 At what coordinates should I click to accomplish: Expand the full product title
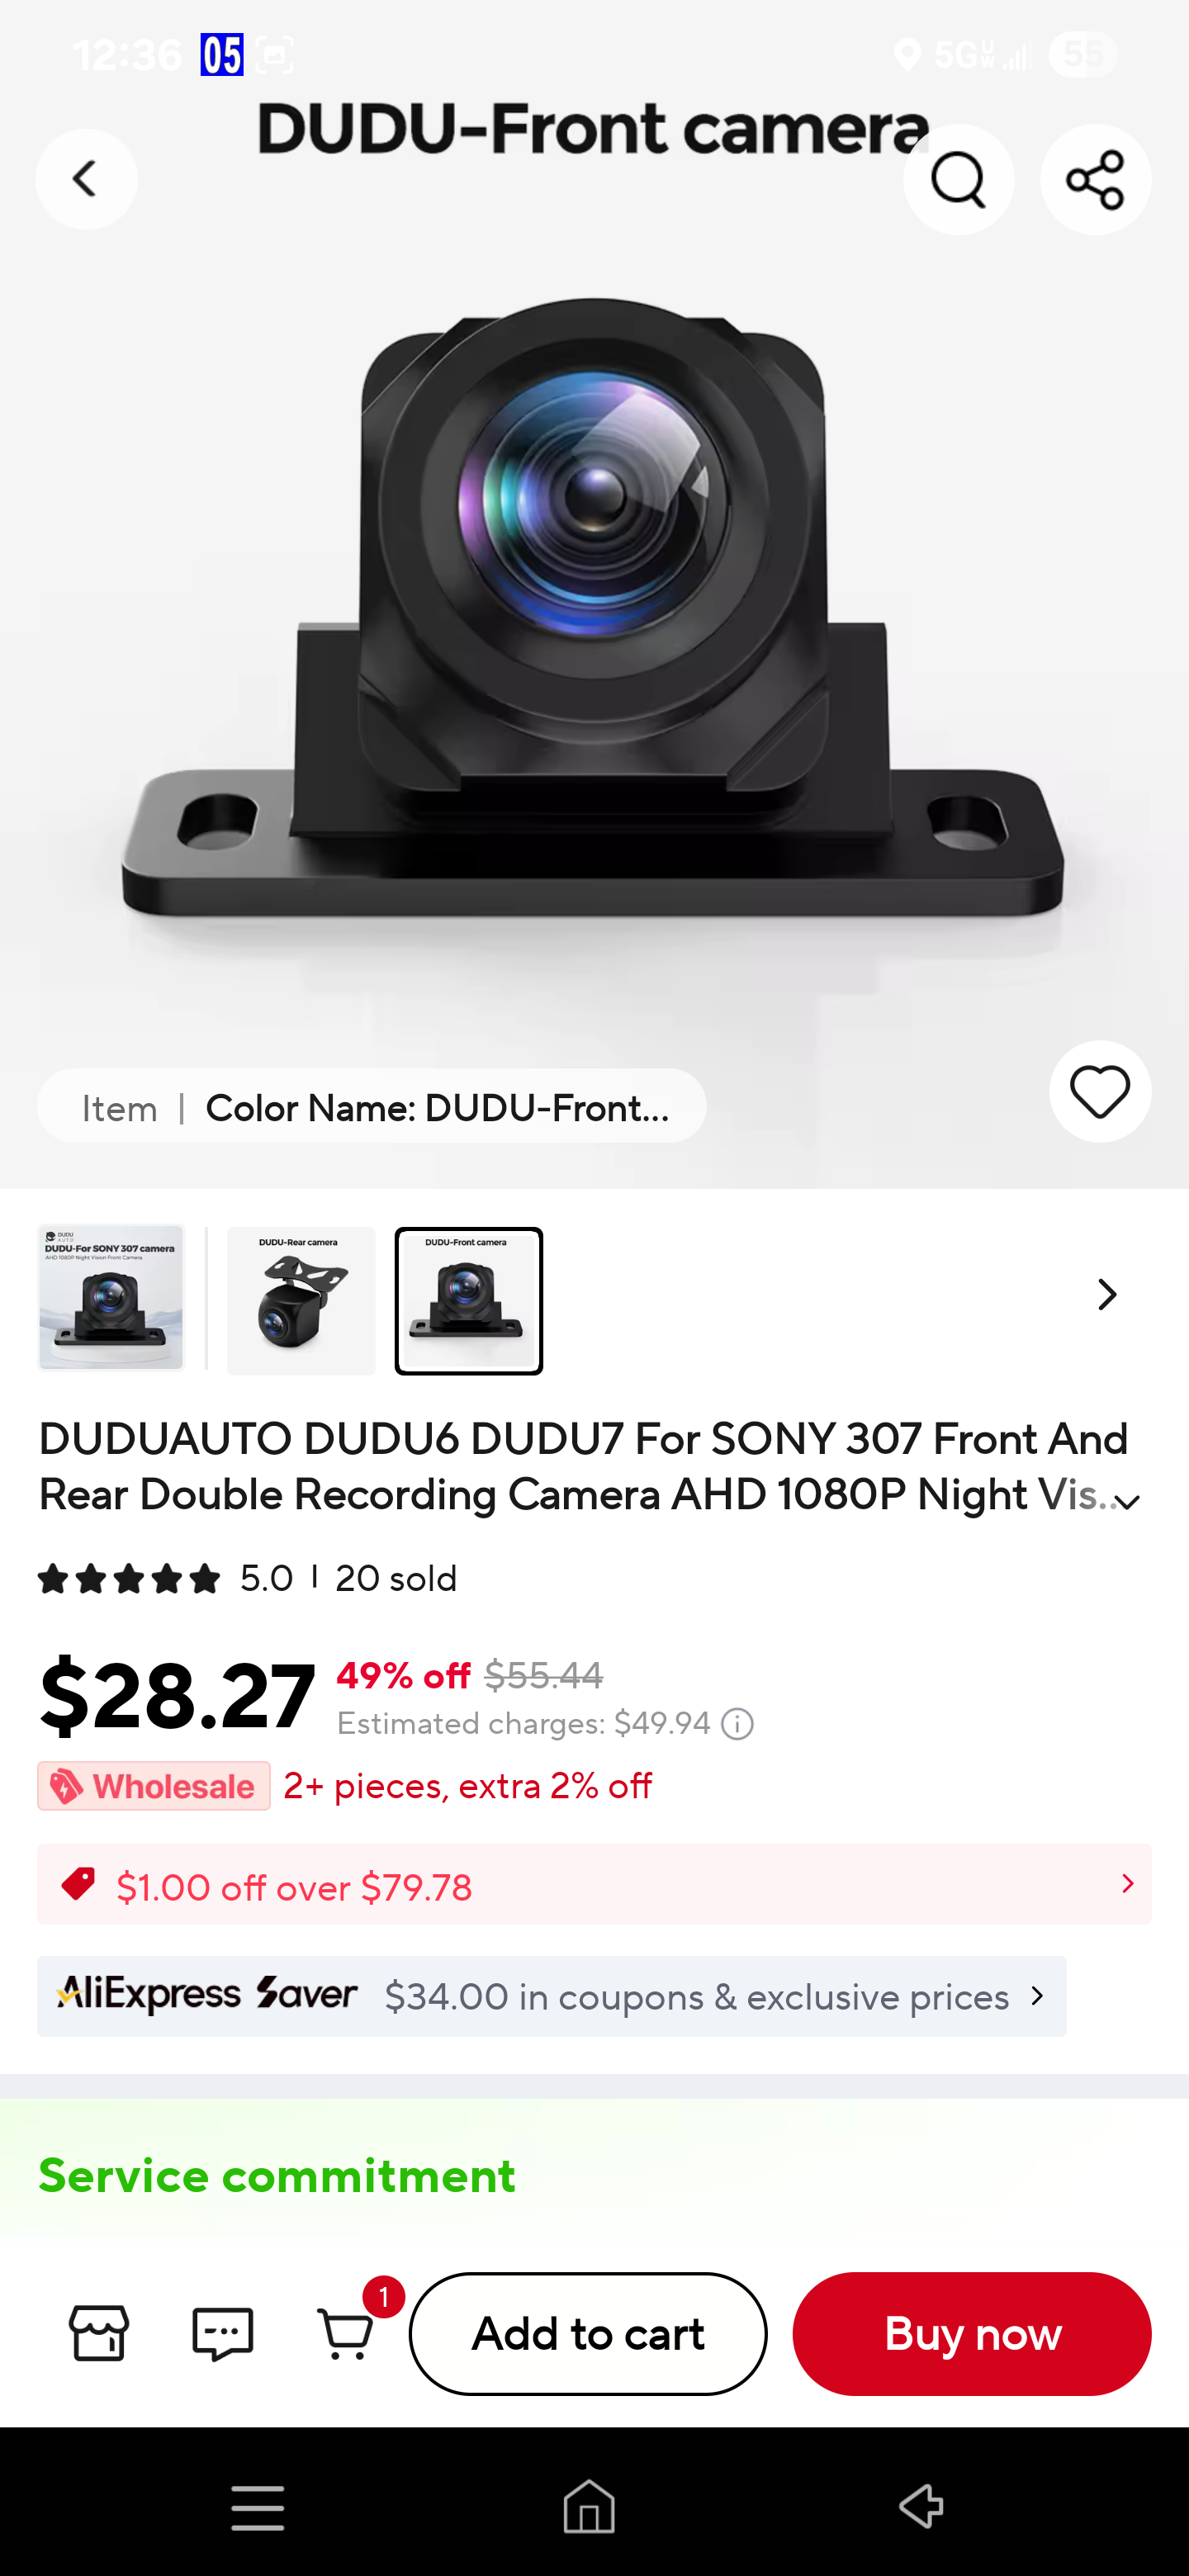1128,1502
